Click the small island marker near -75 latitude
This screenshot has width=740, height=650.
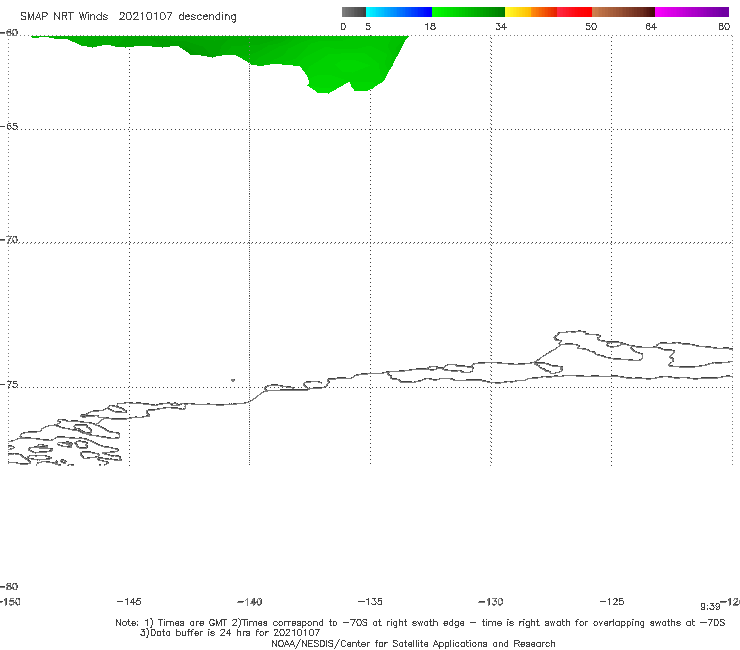233,380
